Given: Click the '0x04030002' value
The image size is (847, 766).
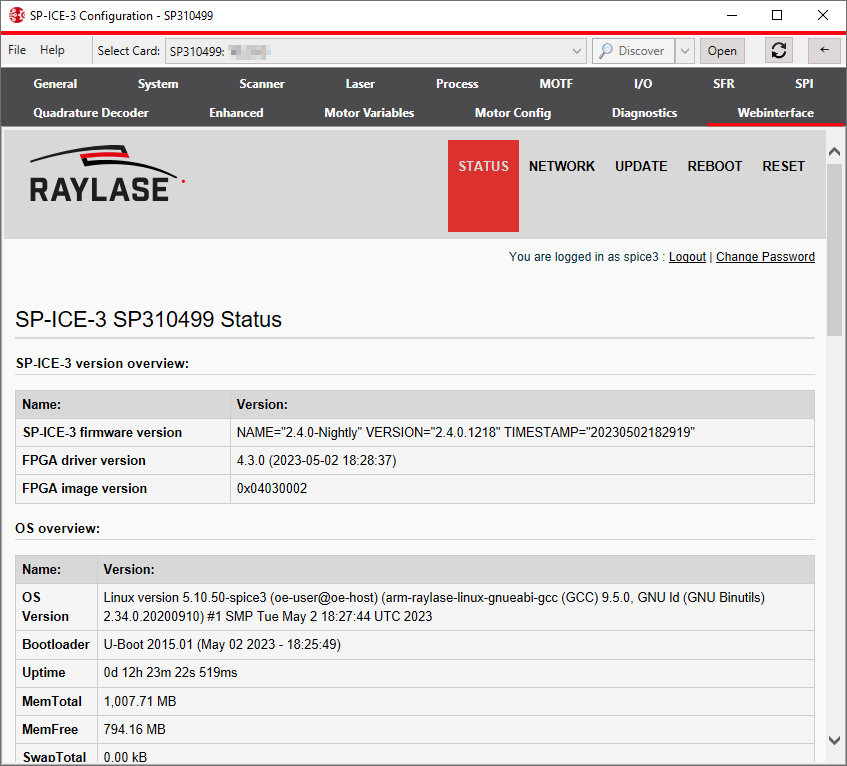Looking at the screenshot, I should point(272,489).
